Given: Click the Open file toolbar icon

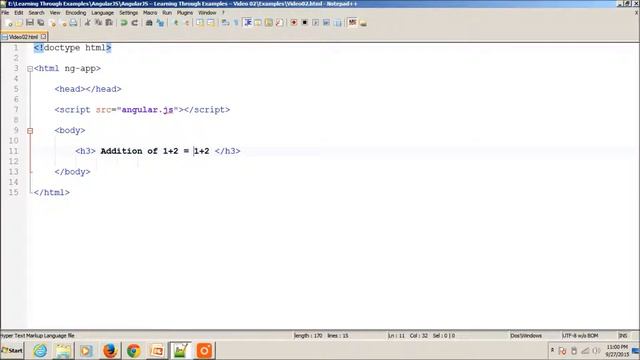Looking at the screenshot, I should 19,23.
